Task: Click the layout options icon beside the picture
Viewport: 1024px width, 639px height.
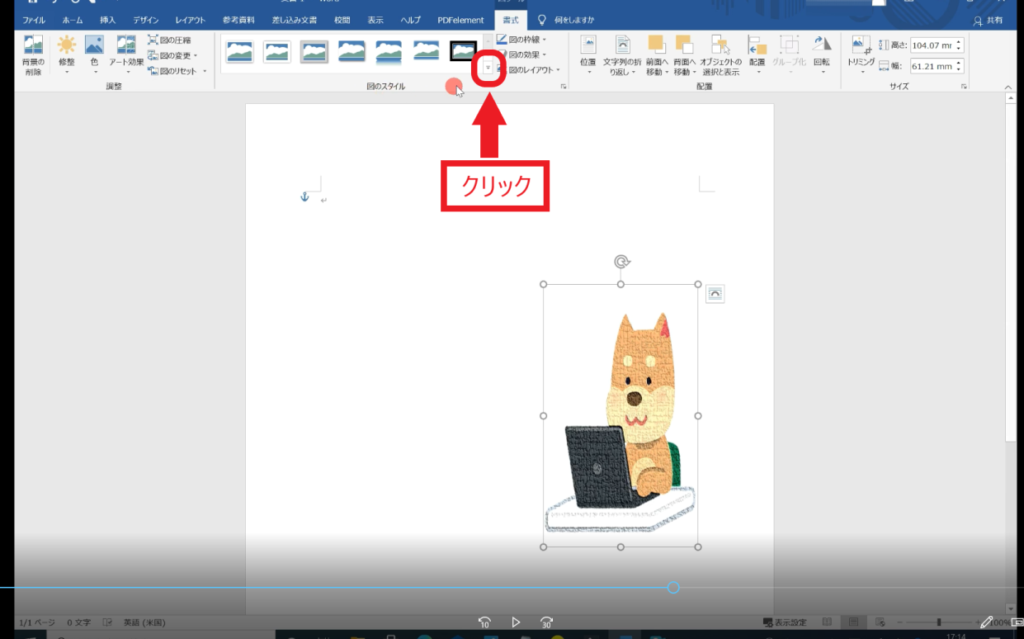Action: (715, 293)
